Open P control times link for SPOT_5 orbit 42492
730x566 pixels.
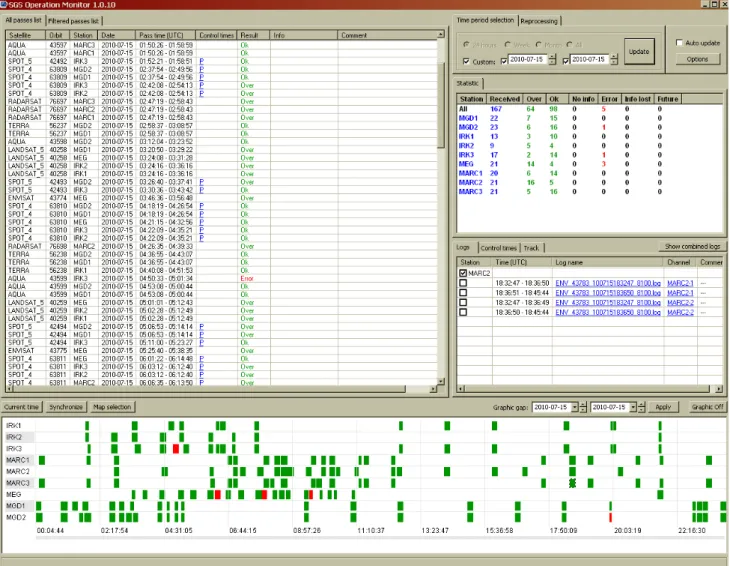pyautogui.click(x=201, y=61)
